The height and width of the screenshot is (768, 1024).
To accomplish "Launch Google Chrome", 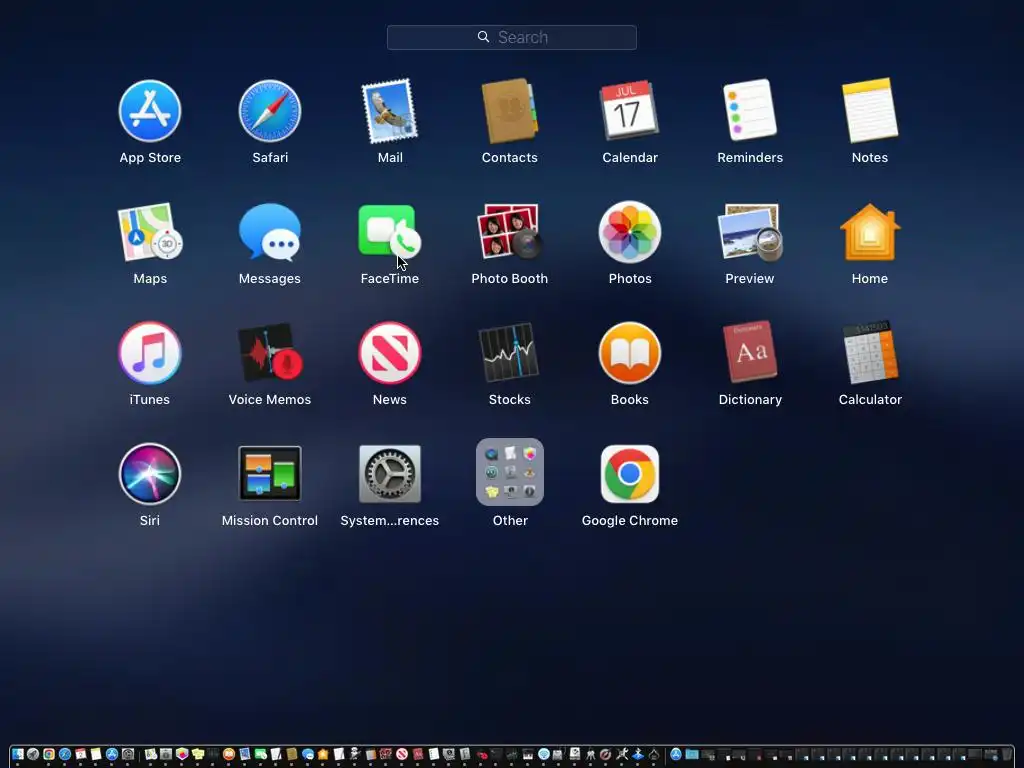I will click(x=630, y=474).
